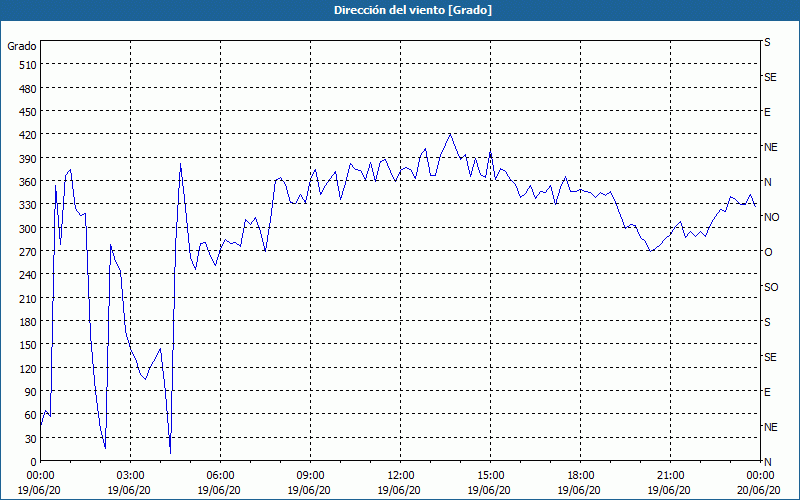Select the 19/06/20 date under 12:00
800x500 pixels.
click(399, 490)
